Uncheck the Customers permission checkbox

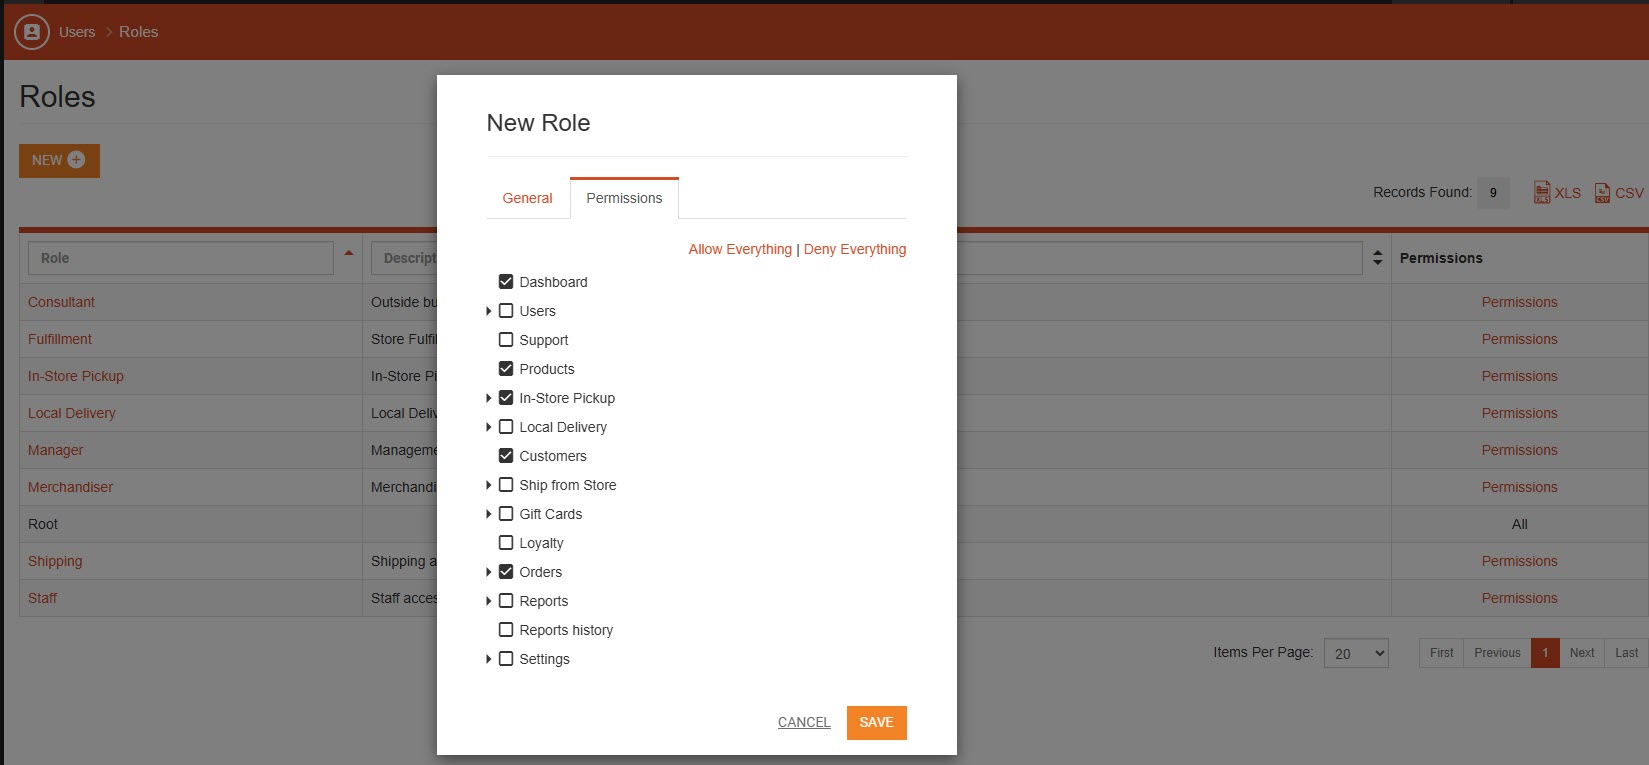coord(506,456)
